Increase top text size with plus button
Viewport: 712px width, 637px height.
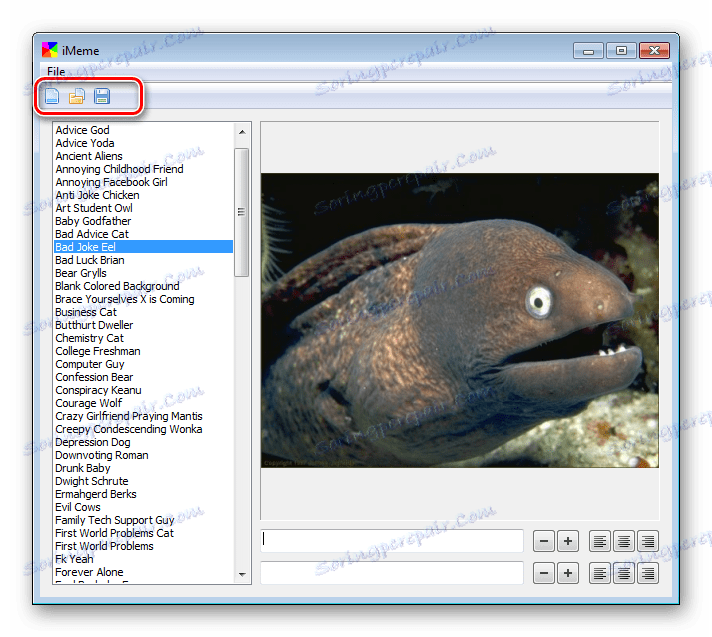pos(568,541)
